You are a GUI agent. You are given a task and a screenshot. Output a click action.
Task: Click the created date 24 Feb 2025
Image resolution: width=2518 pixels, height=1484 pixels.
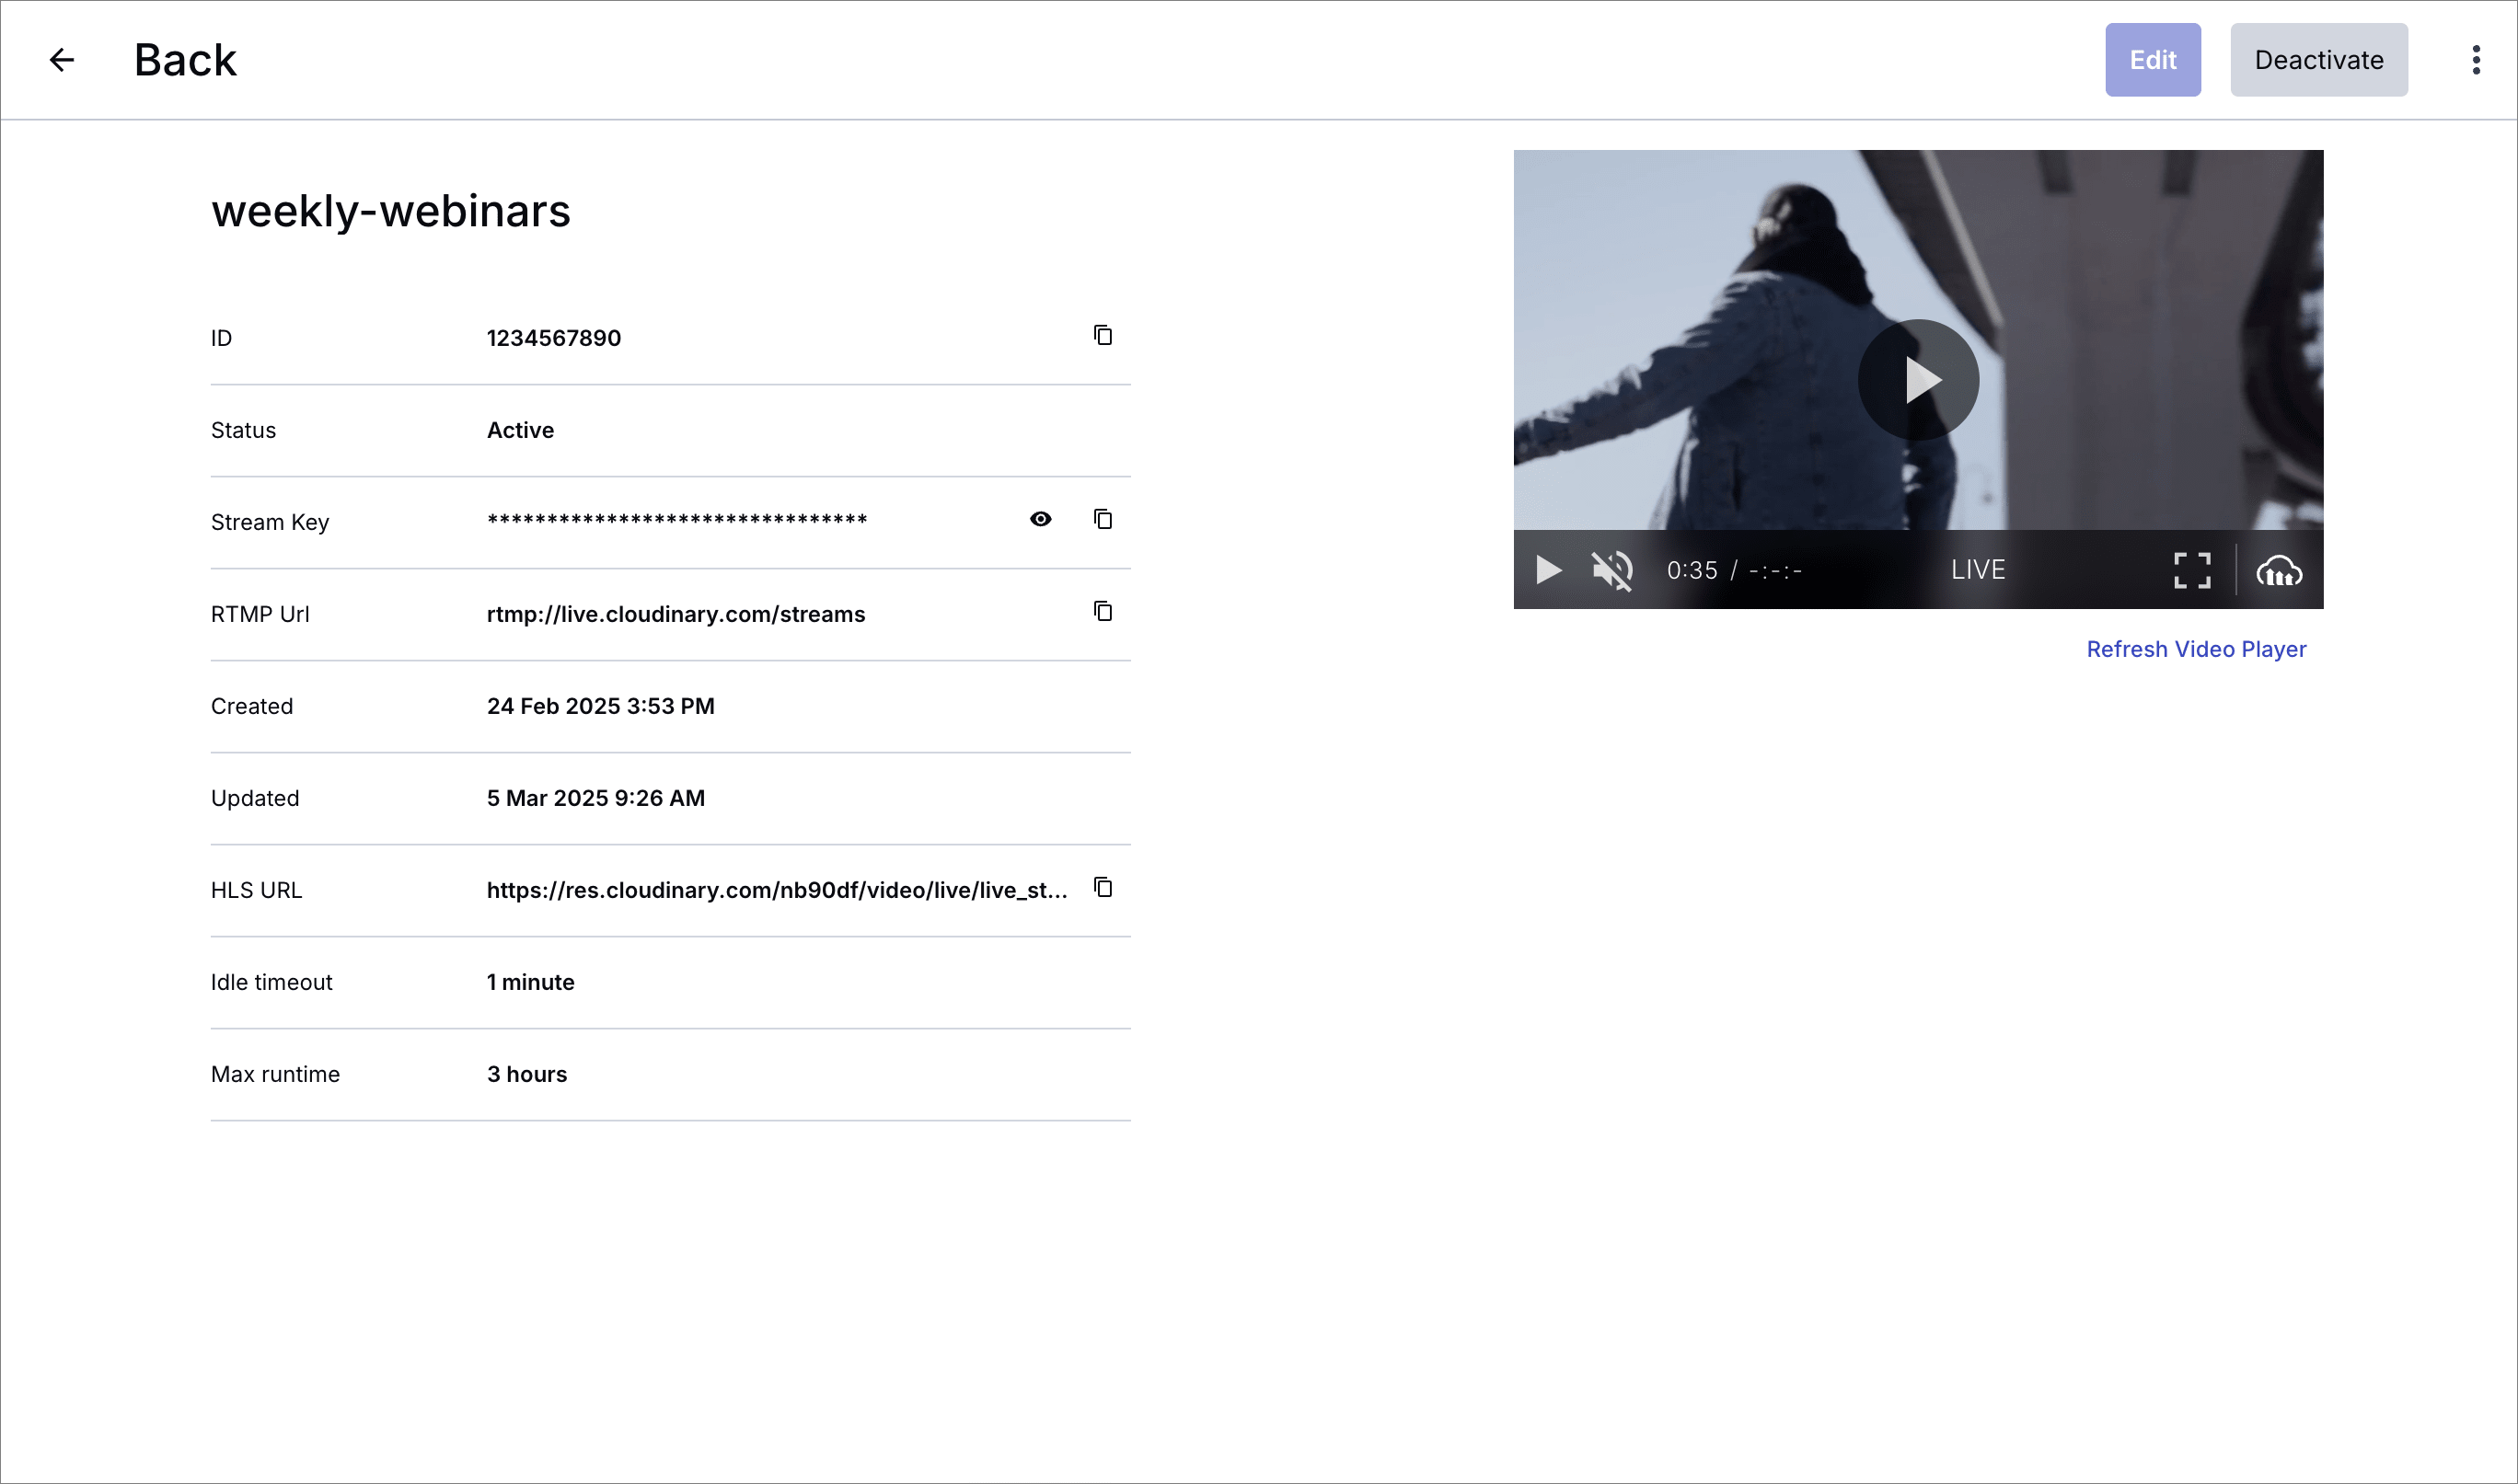pos(601,706)
